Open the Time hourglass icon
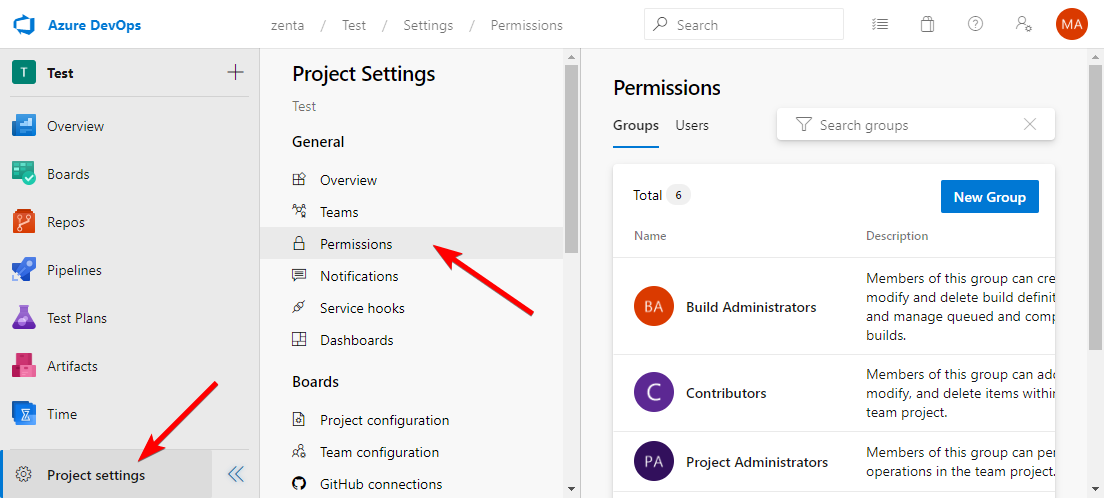 click(24, 413)
